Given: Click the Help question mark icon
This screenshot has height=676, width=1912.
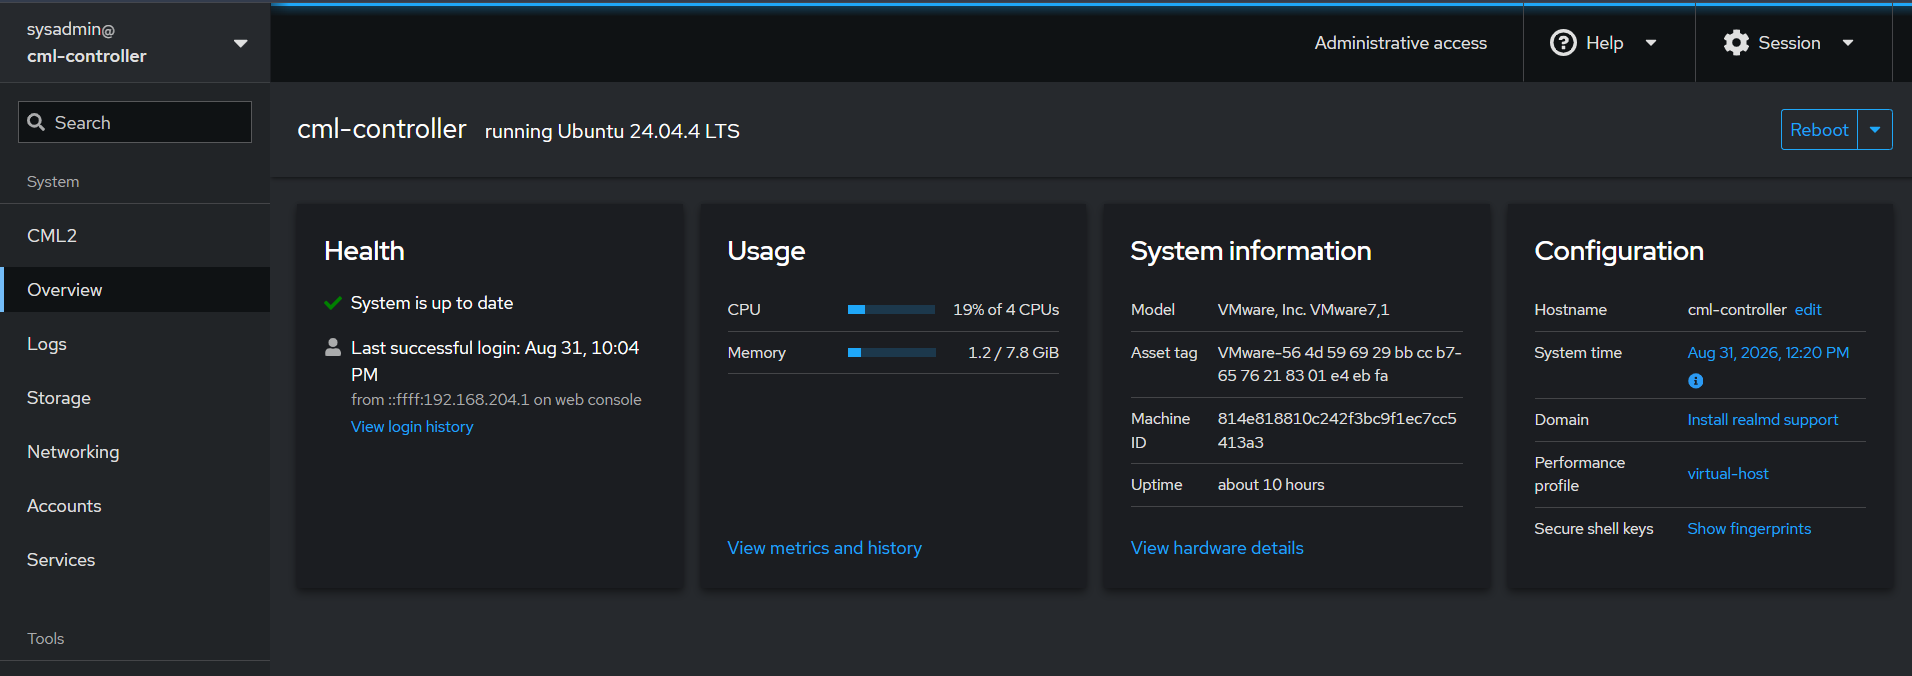Looking at the screenshot, I should click(x=1563, y=43).
